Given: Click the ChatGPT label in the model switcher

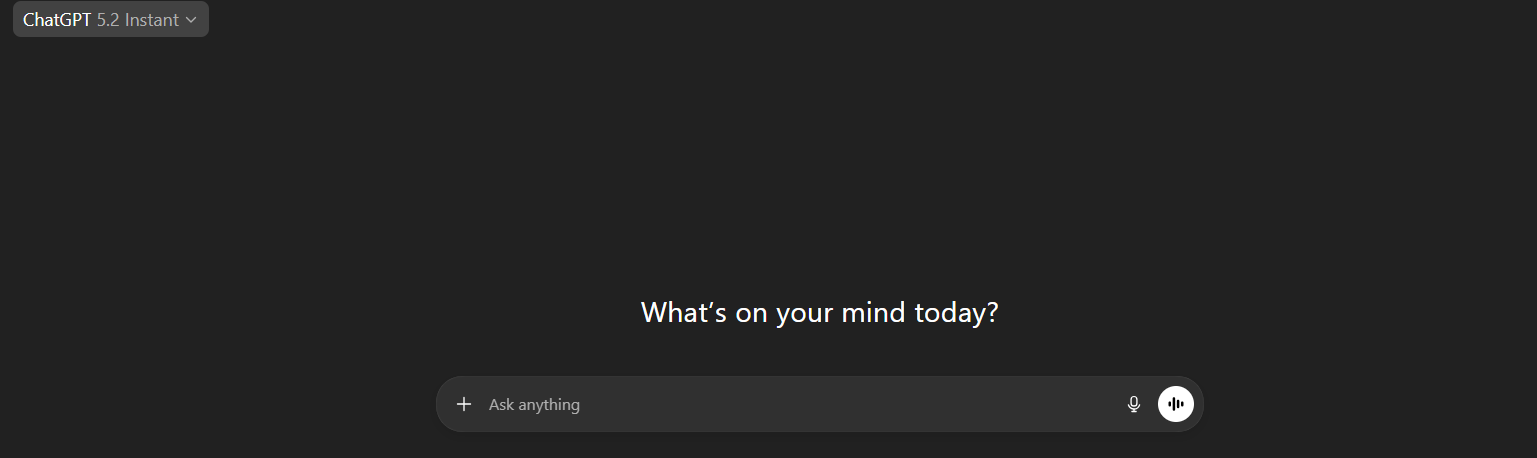Looking at the screenshot, I should coord(57,20).
